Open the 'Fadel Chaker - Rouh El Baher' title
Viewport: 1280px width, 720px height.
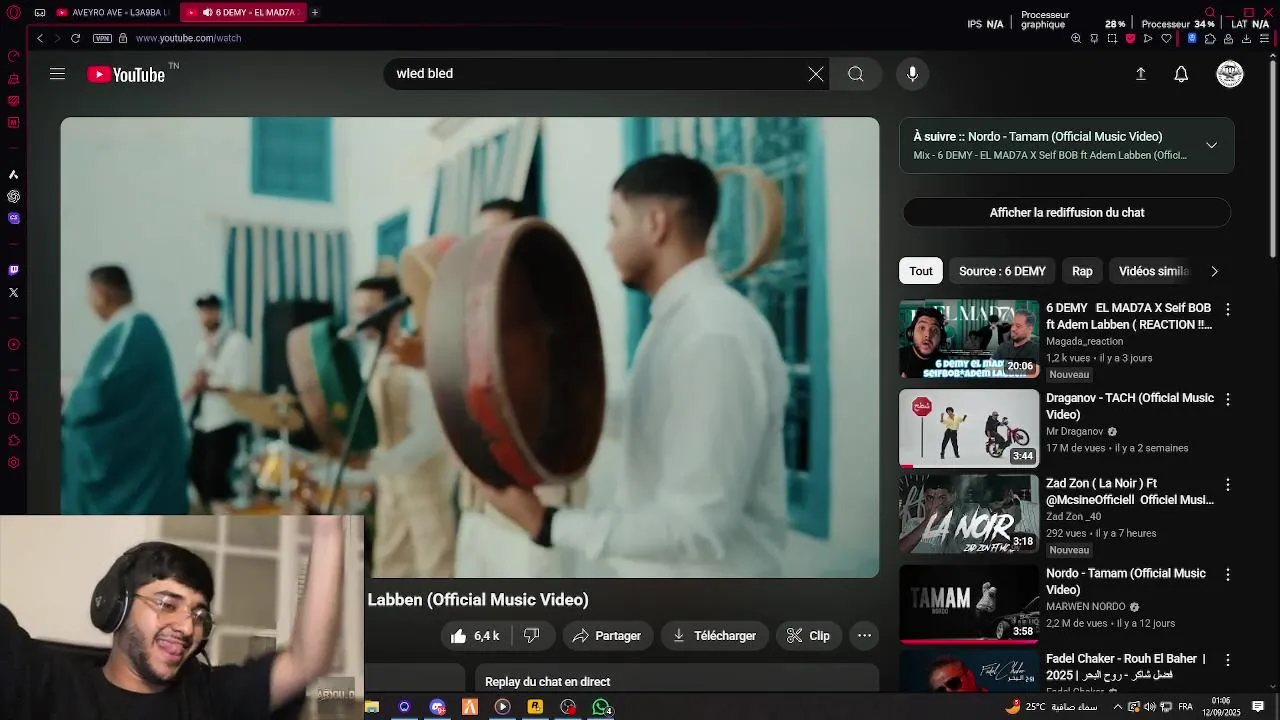(x=1127, y=667)
